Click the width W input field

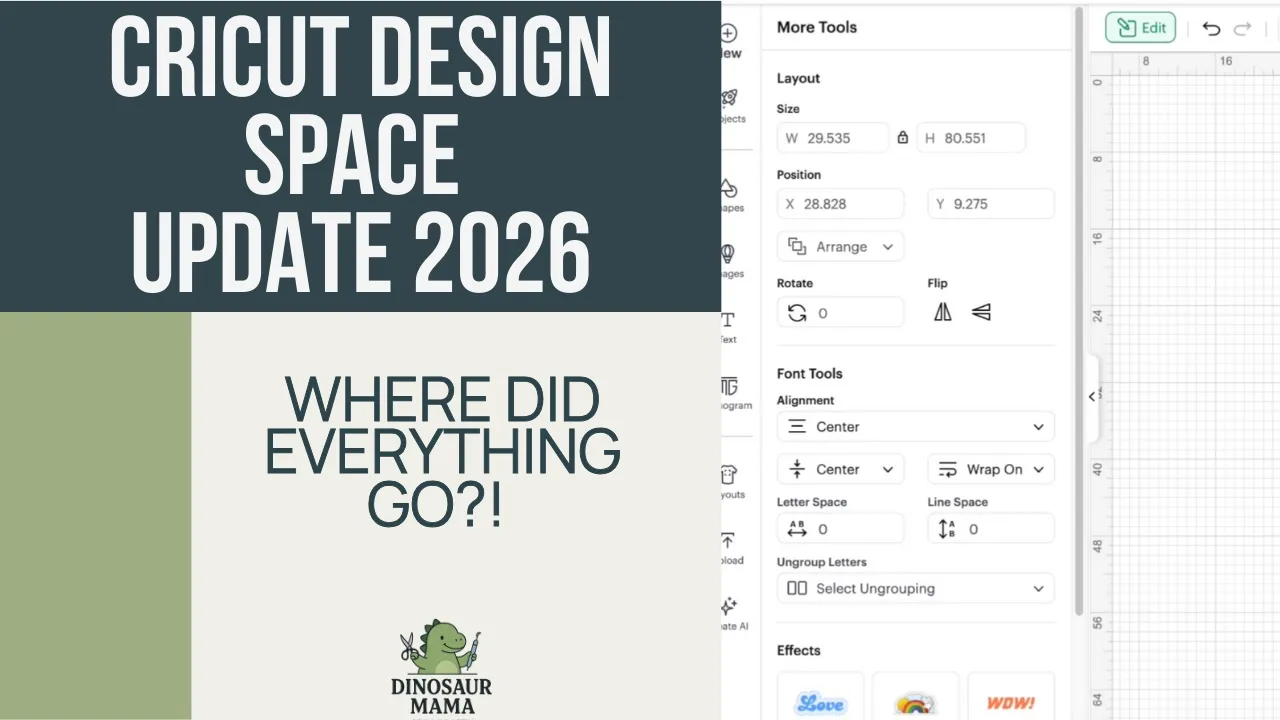(x=832, y=138)
